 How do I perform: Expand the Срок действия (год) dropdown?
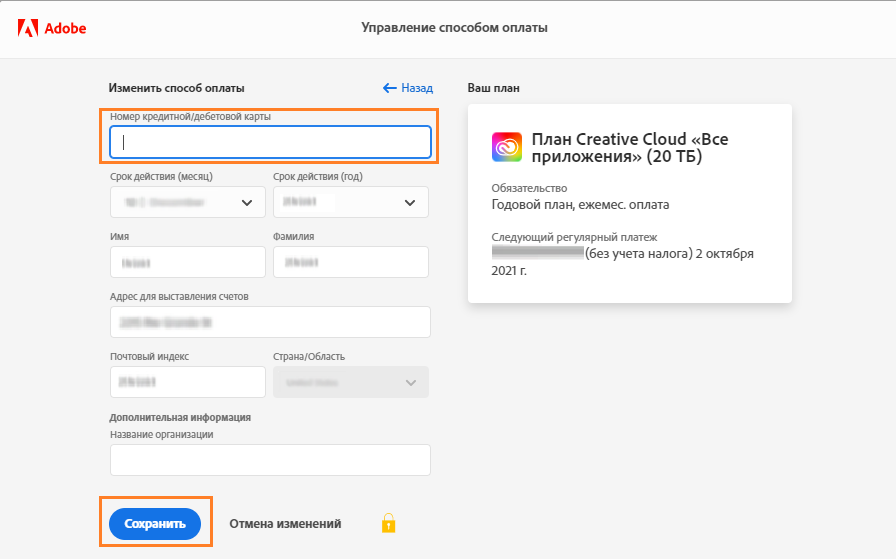350,202
